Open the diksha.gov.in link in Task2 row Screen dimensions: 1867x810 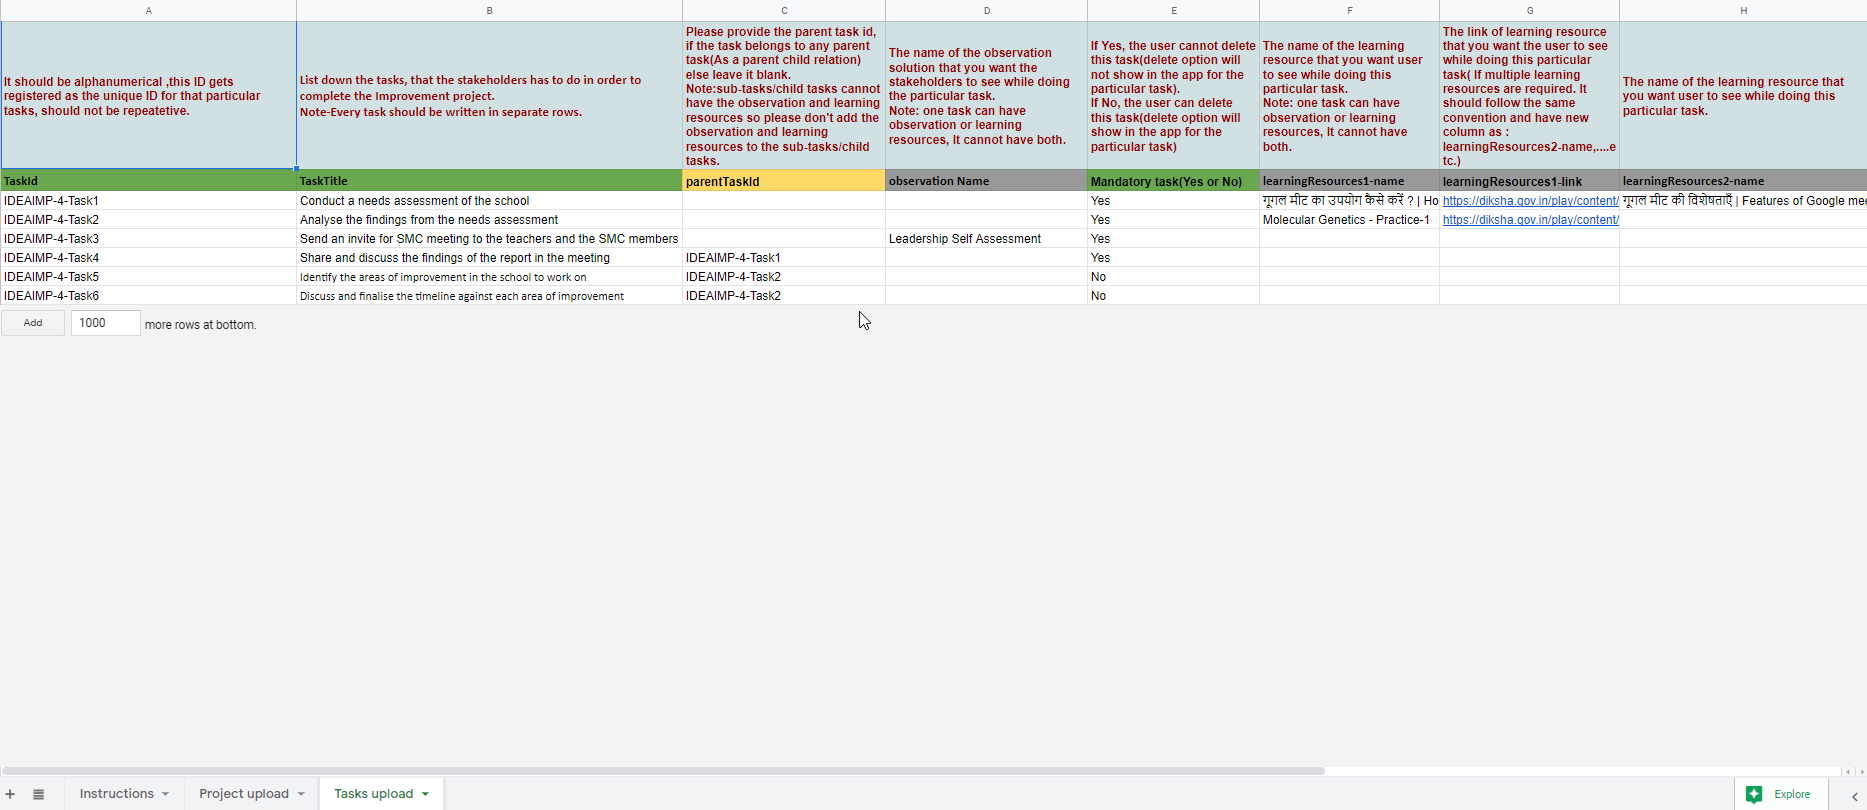(x=1529, y=220)
